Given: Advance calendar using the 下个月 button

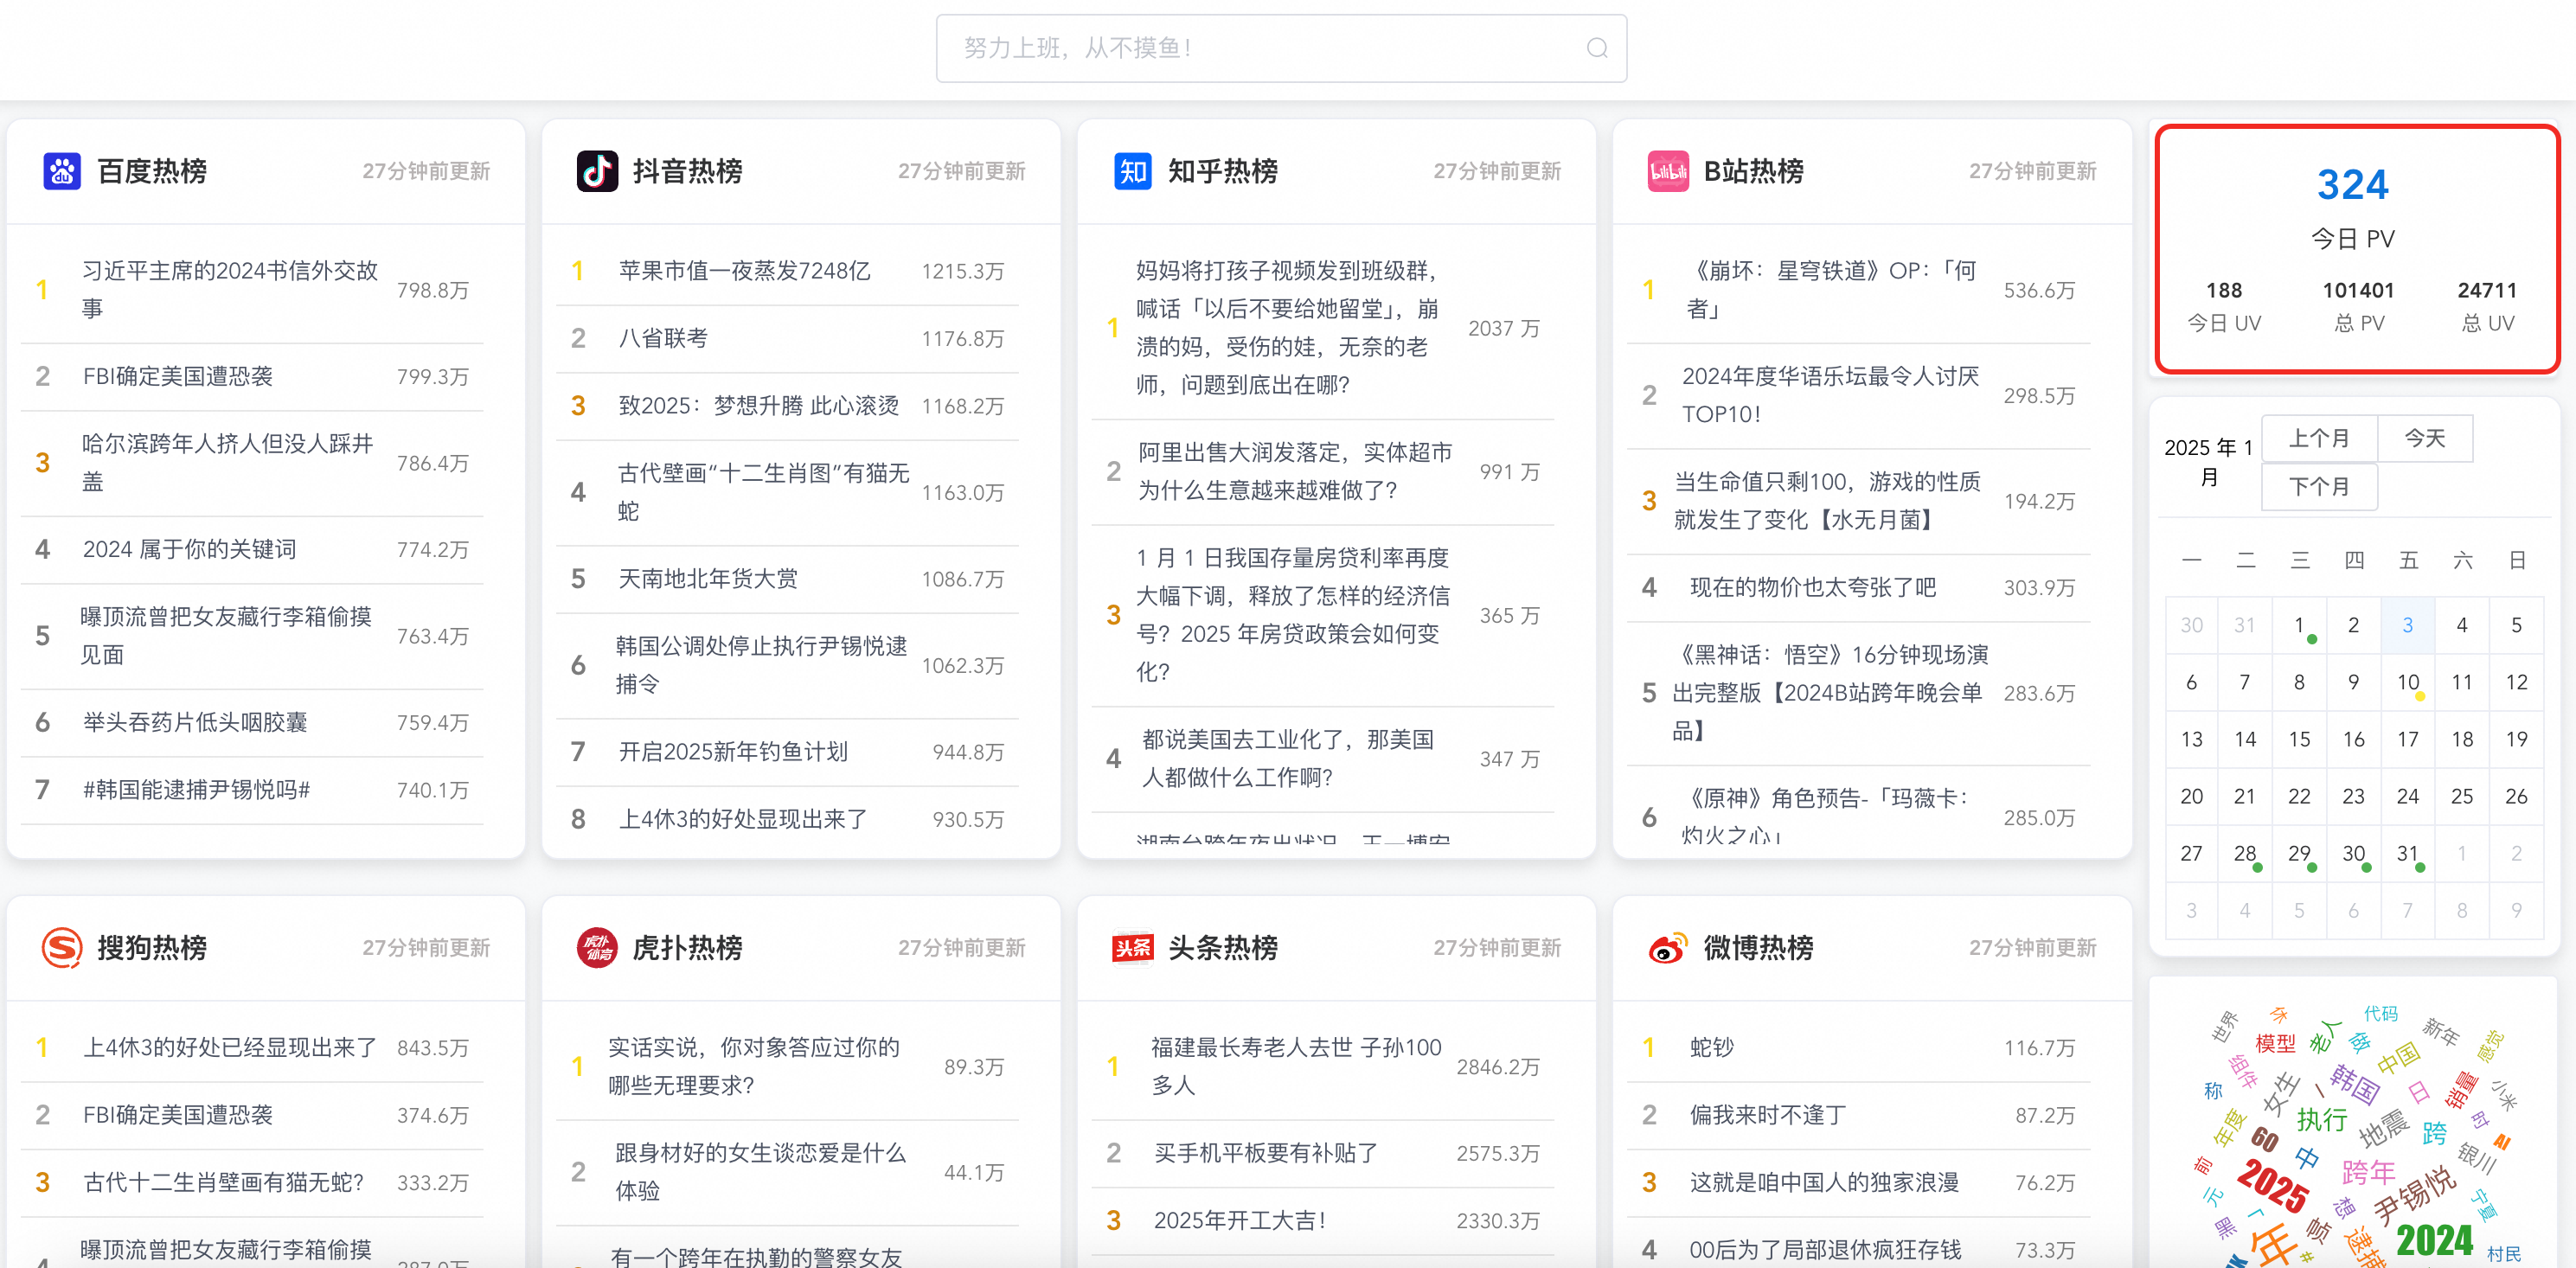Looking at the screenshot, I should click(2318, 487).
